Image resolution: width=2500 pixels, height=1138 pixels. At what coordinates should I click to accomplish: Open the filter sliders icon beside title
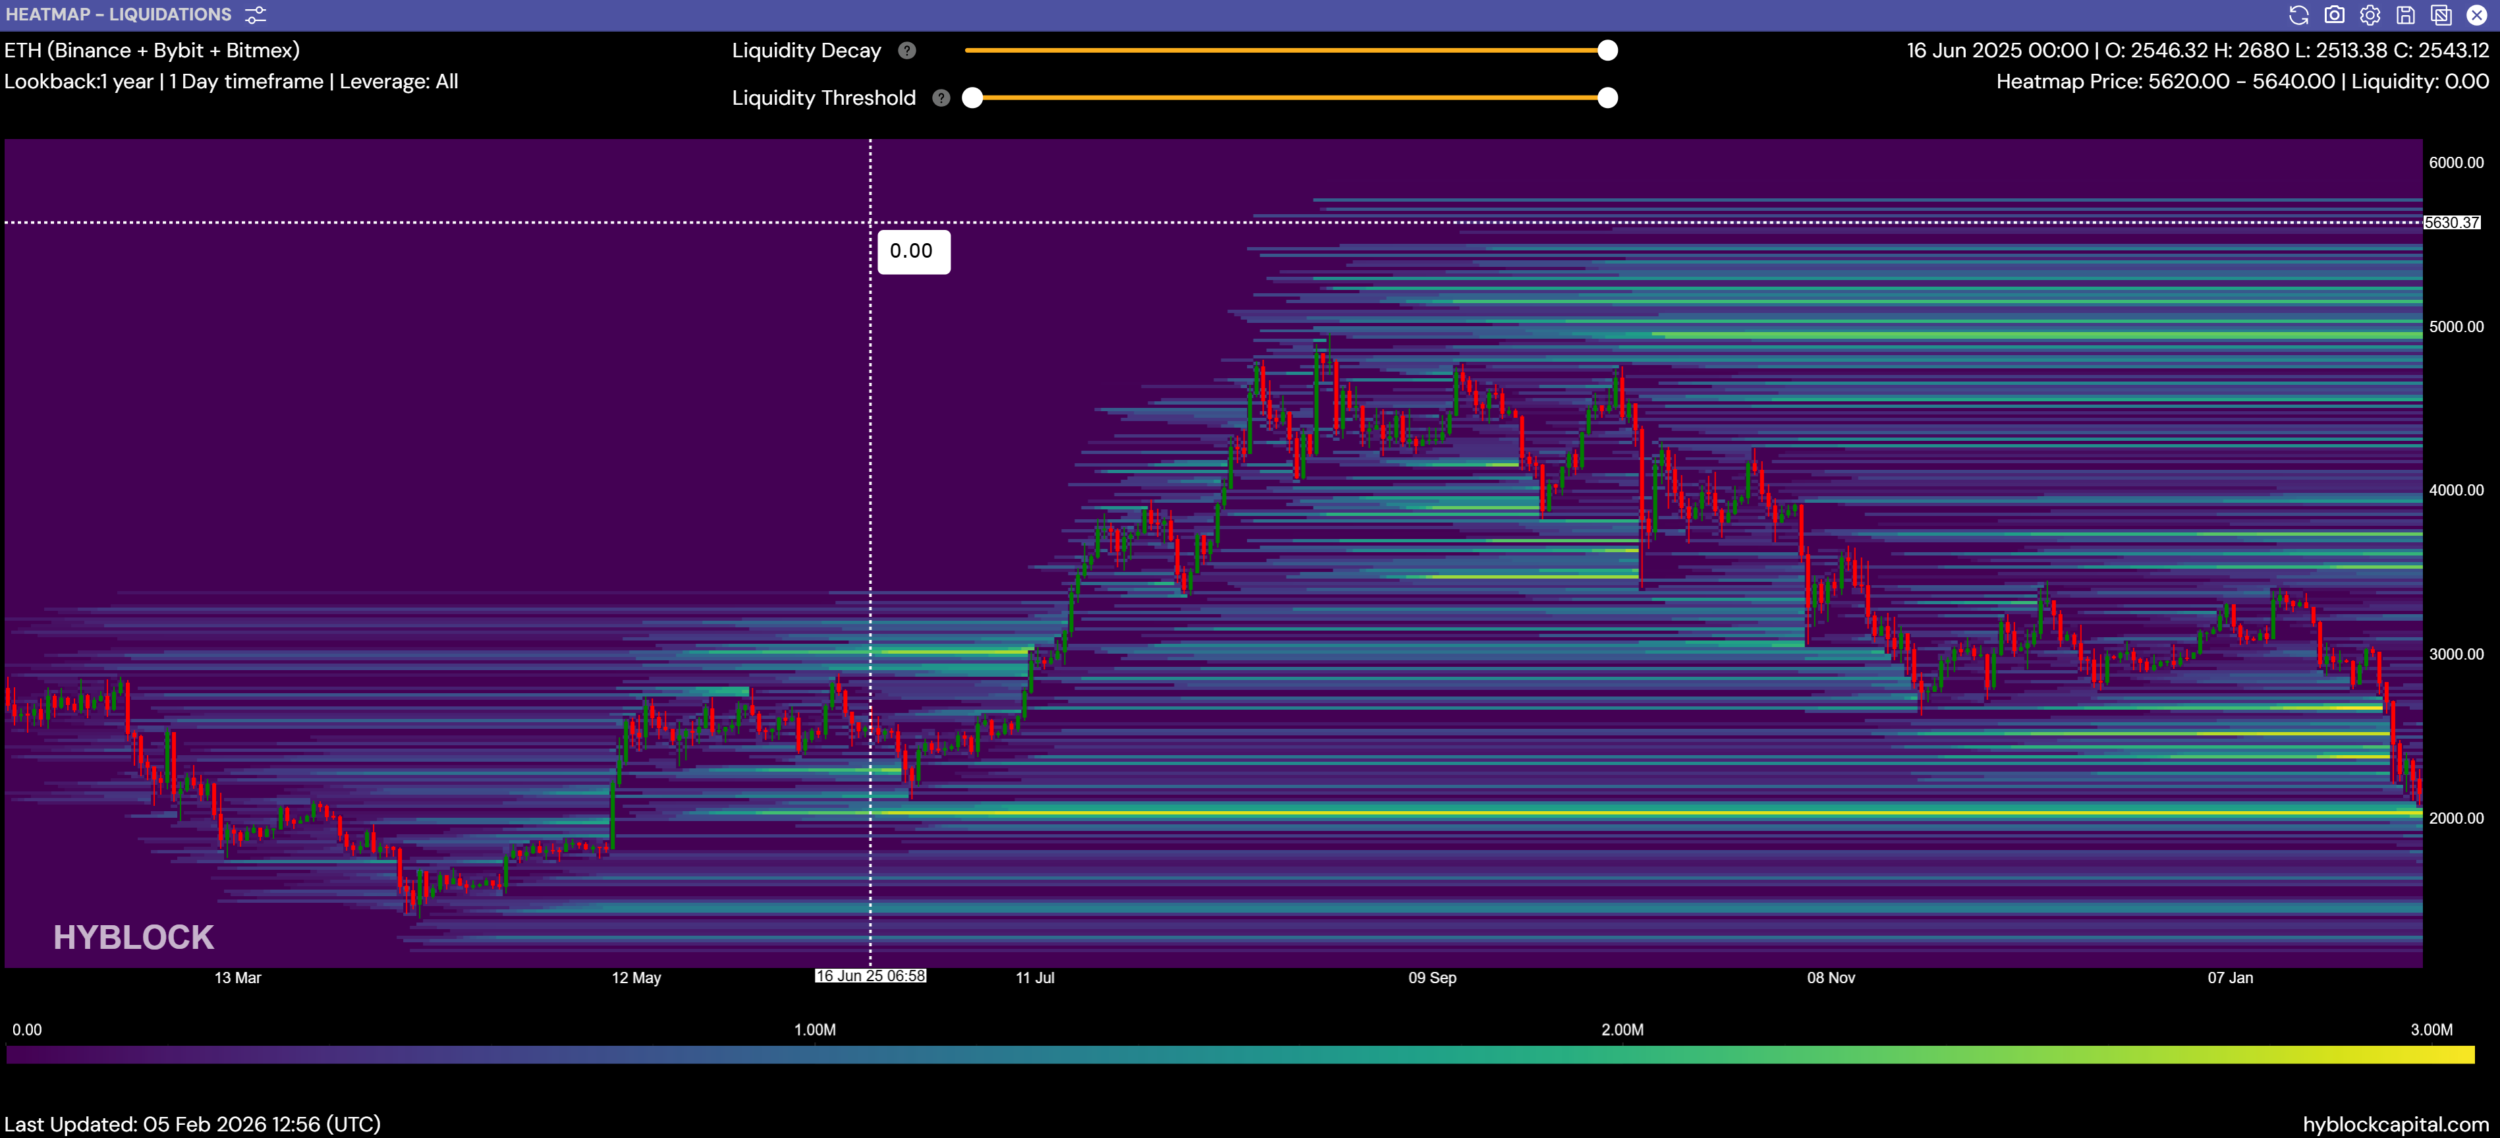[256, 15]
